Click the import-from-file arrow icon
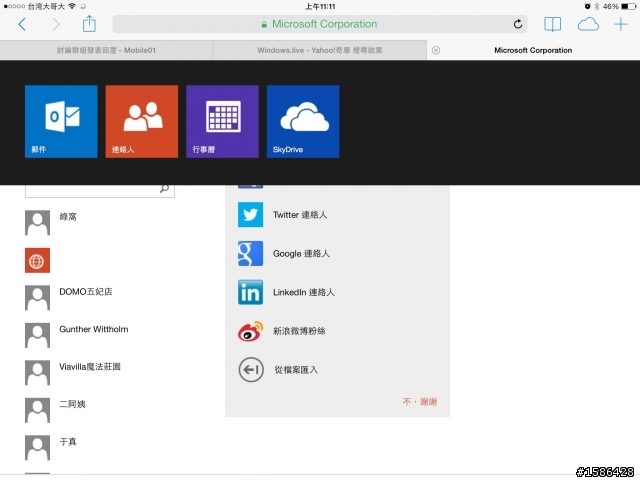 pyautogui.click(x=251, y=369)
